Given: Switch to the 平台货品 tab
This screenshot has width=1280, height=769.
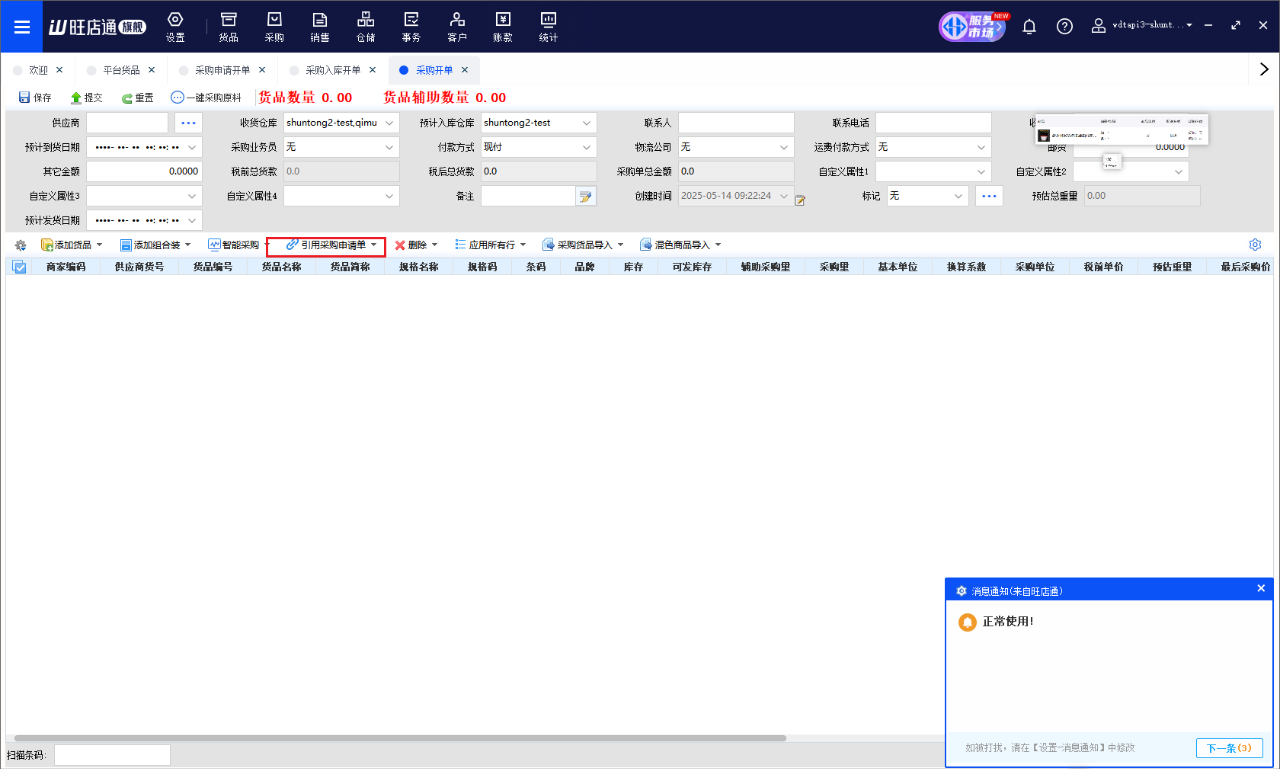Looking at the screenshot, I should pos(120,70).
